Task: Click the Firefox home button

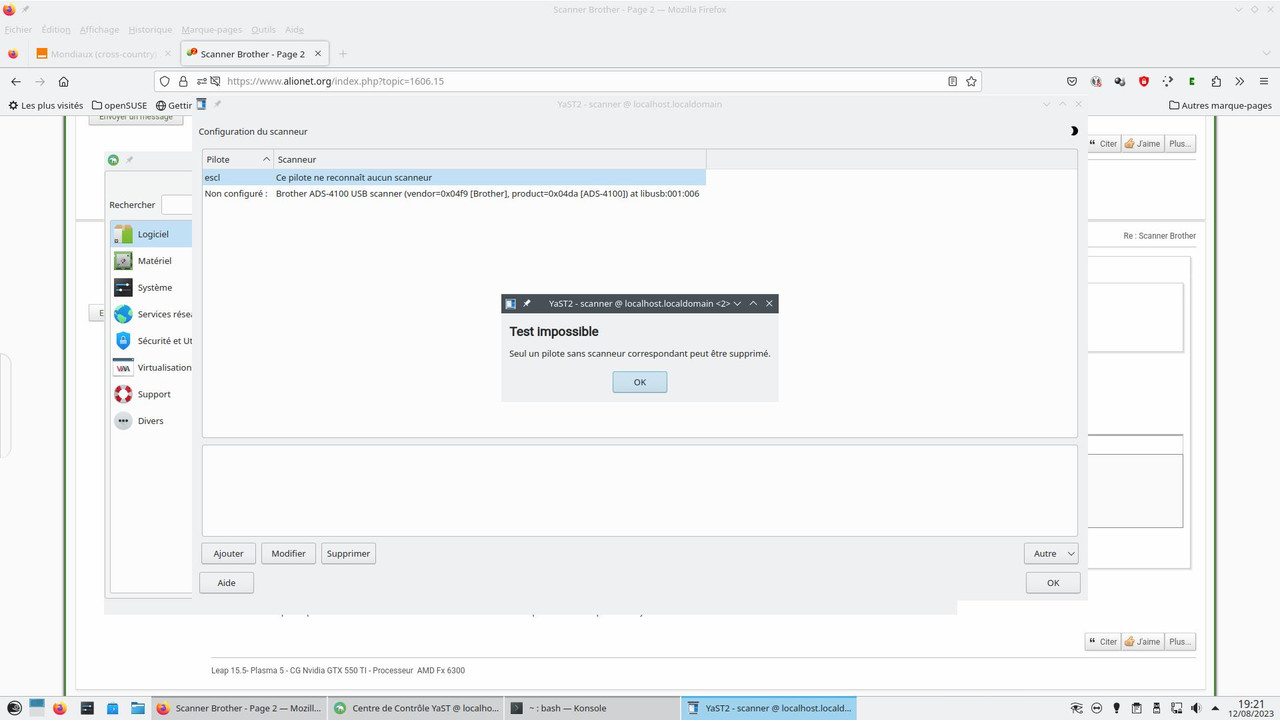Action: (x=64, y=81)
